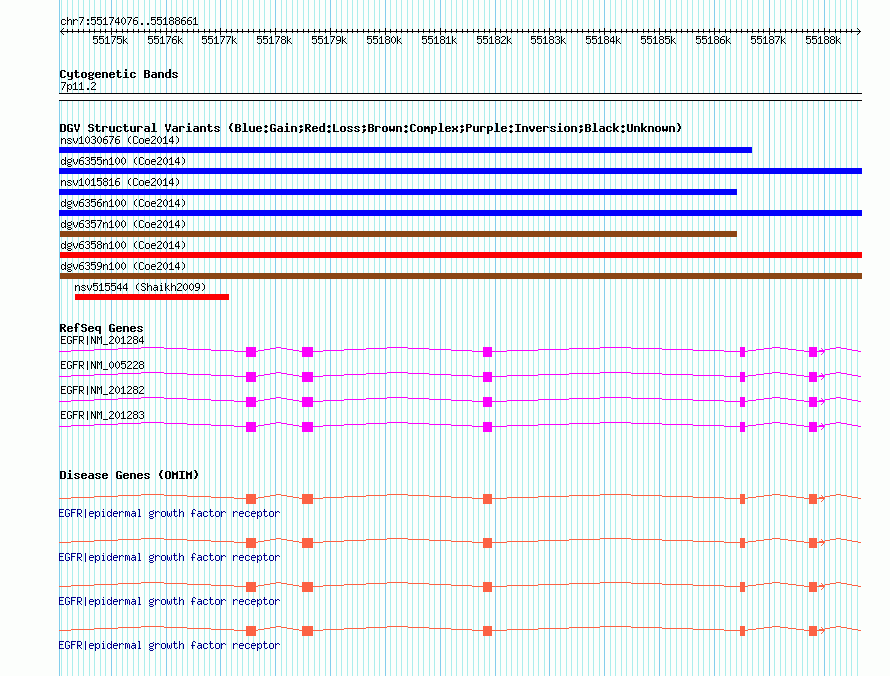Image resolution: width=890 pixels, height=676 pixels.
Task: Open the fourth OMIM EGFR epidermal growth factor receptor link
Action: pyautogui.click(x=169, y=645)
